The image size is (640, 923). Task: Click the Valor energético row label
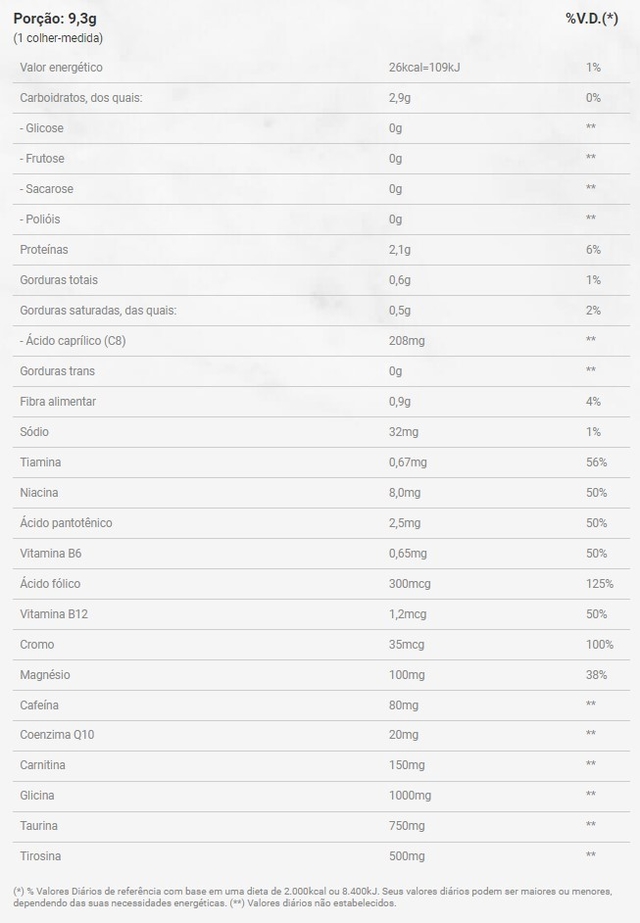[61, 67]
